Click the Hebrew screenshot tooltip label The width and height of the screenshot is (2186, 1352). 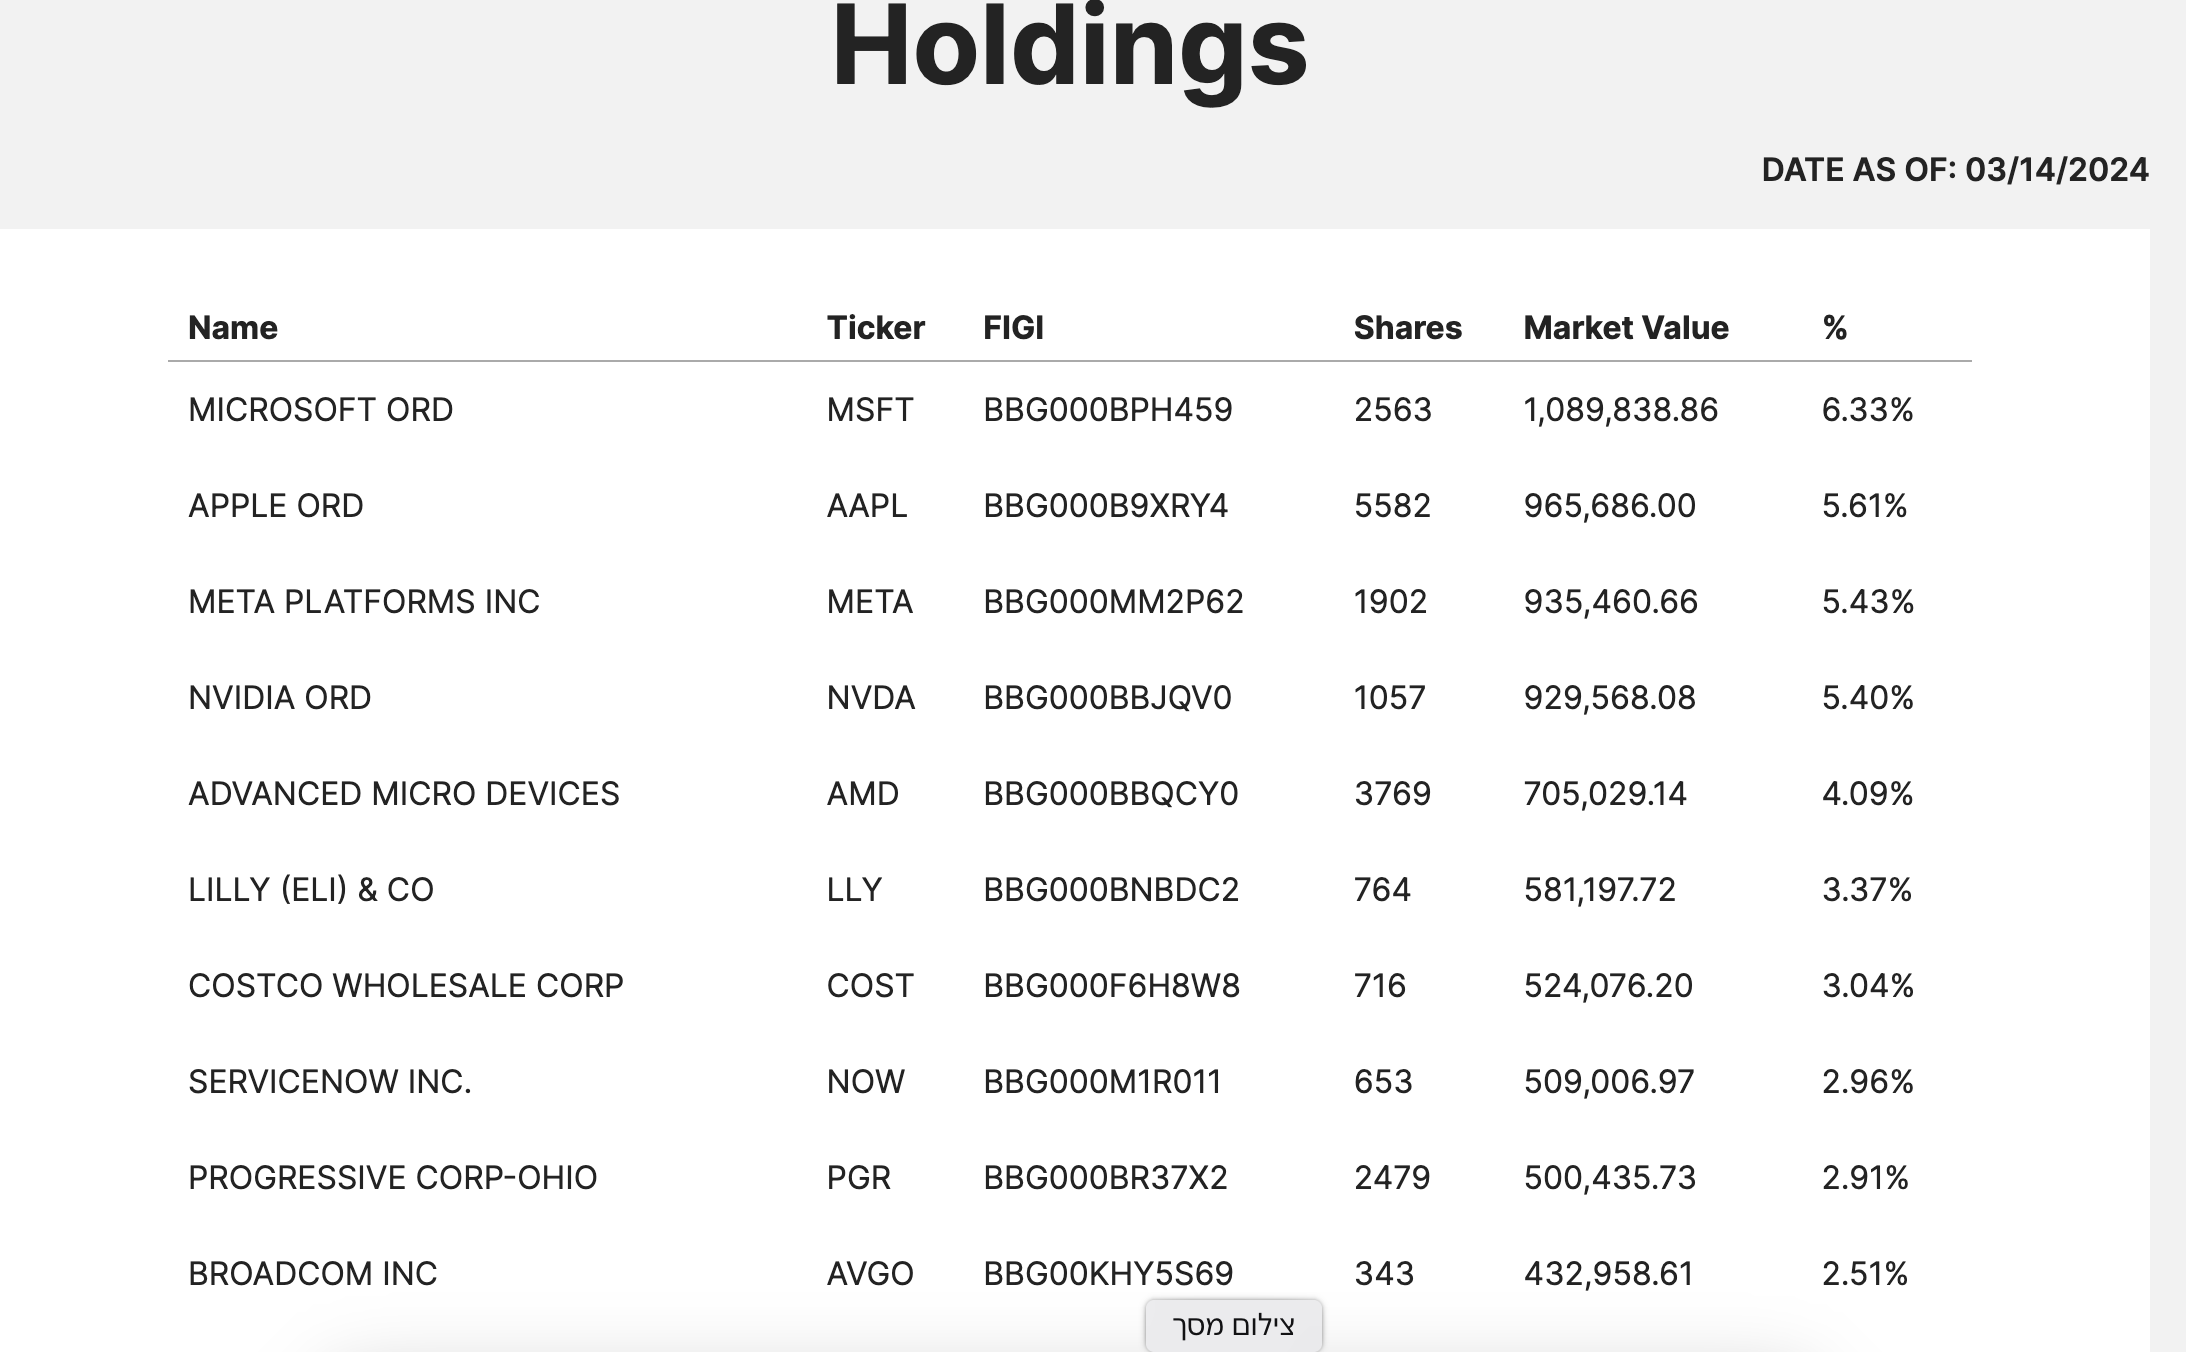coord(1234,1326)
